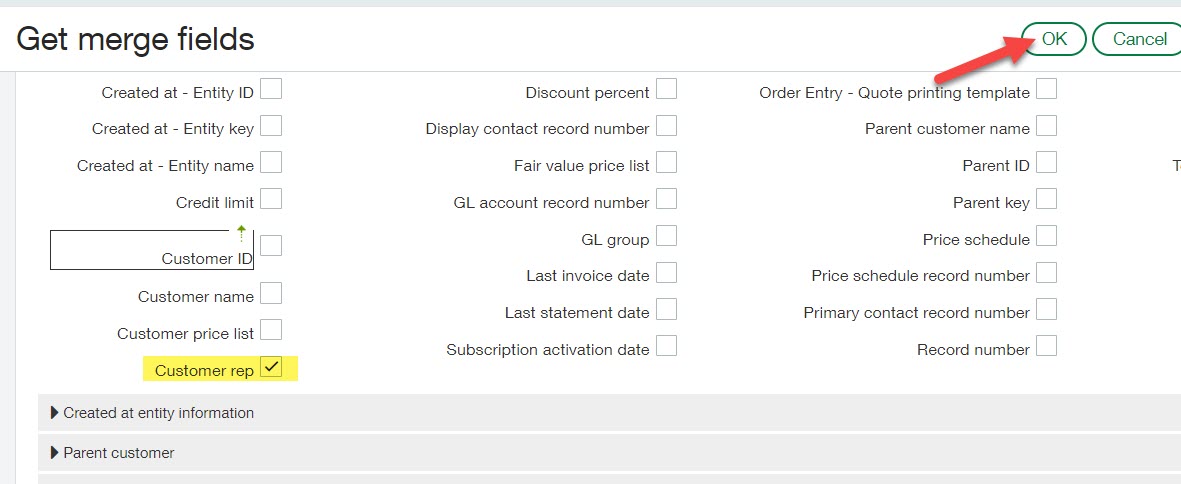Check the Subscription activation date checkbox

tap(666, 346)
